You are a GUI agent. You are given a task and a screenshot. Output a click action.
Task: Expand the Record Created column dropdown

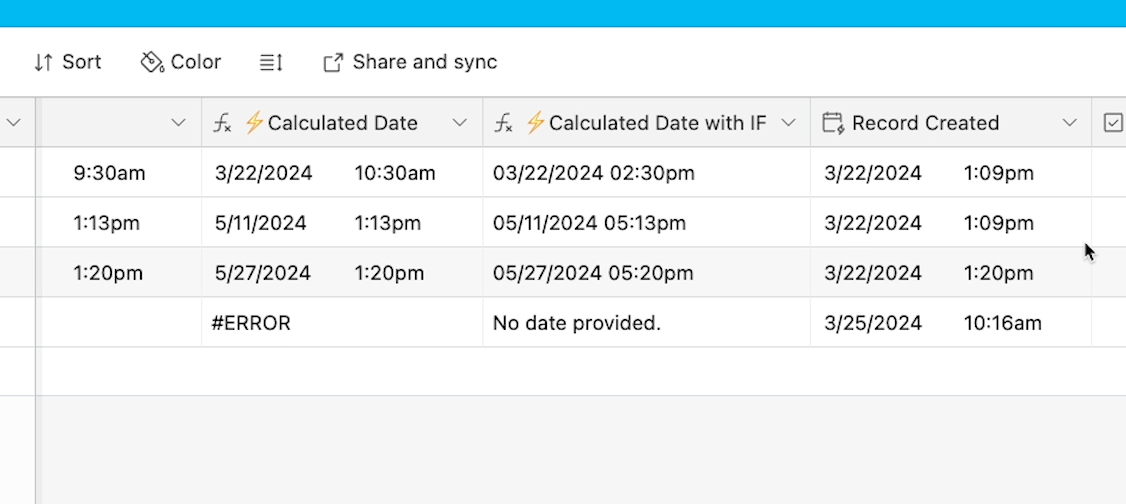click(x=1069, y=123)
